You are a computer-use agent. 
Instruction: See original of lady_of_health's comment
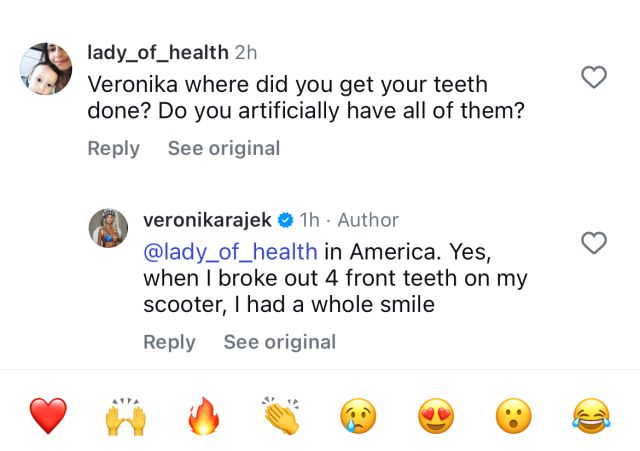[224, 149]
